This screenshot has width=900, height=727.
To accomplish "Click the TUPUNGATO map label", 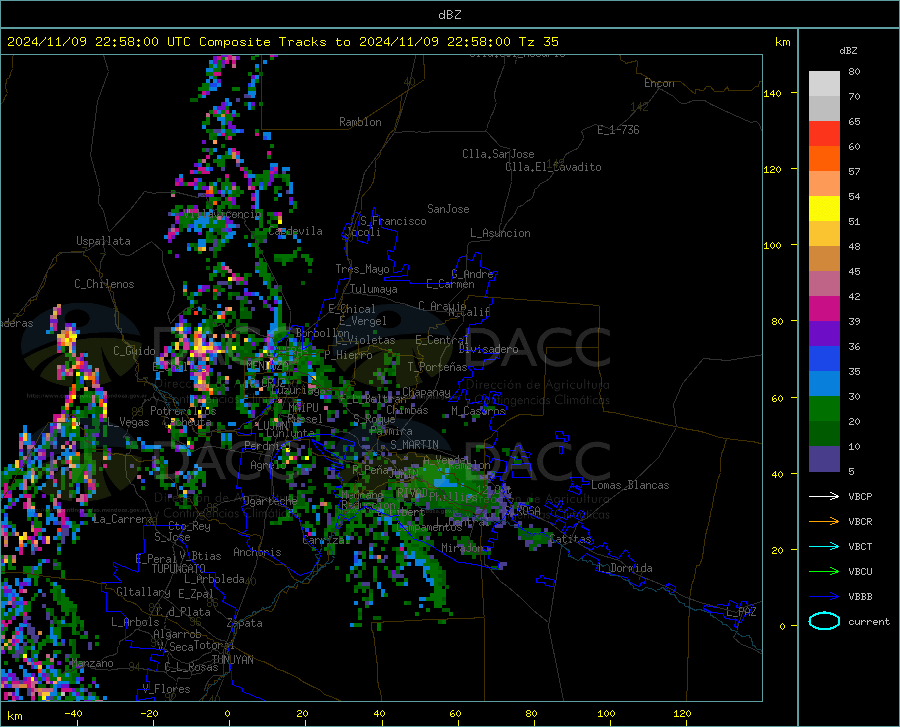I will coord(179,569).
